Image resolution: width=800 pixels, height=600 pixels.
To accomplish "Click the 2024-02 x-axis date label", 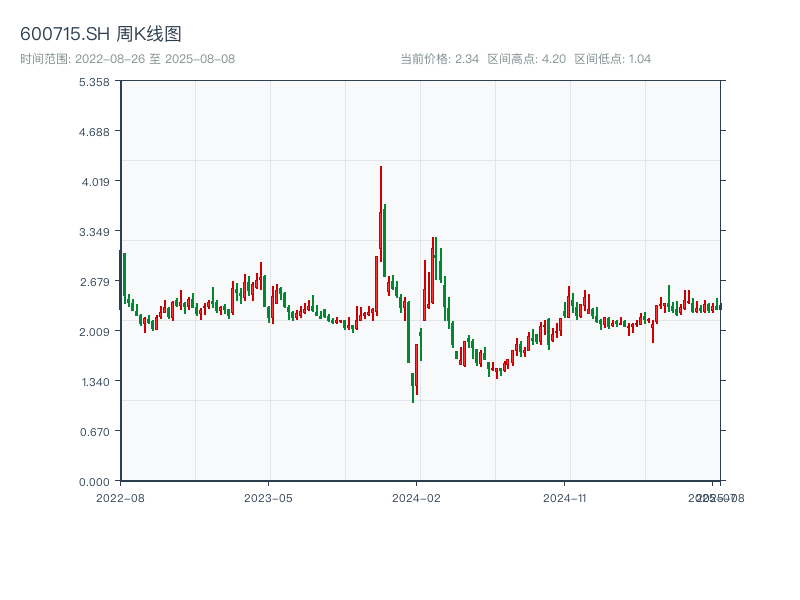I will click(x=417, y=497).
